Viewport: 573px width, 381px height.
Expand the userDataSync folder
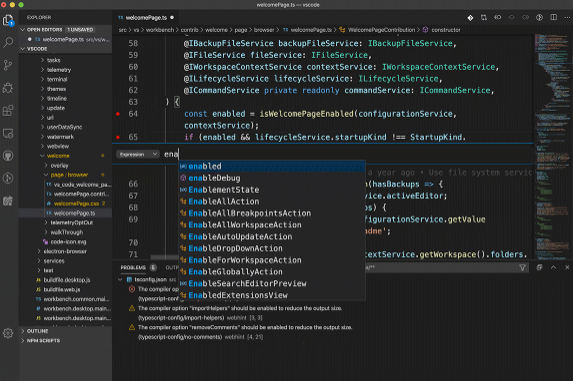click(64, 127)
